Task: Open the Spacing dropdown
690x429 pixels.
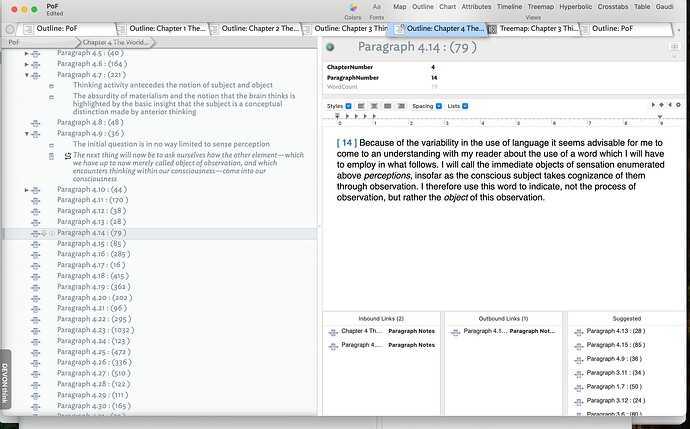Action: pyautogui.click(x=426, y=106)
